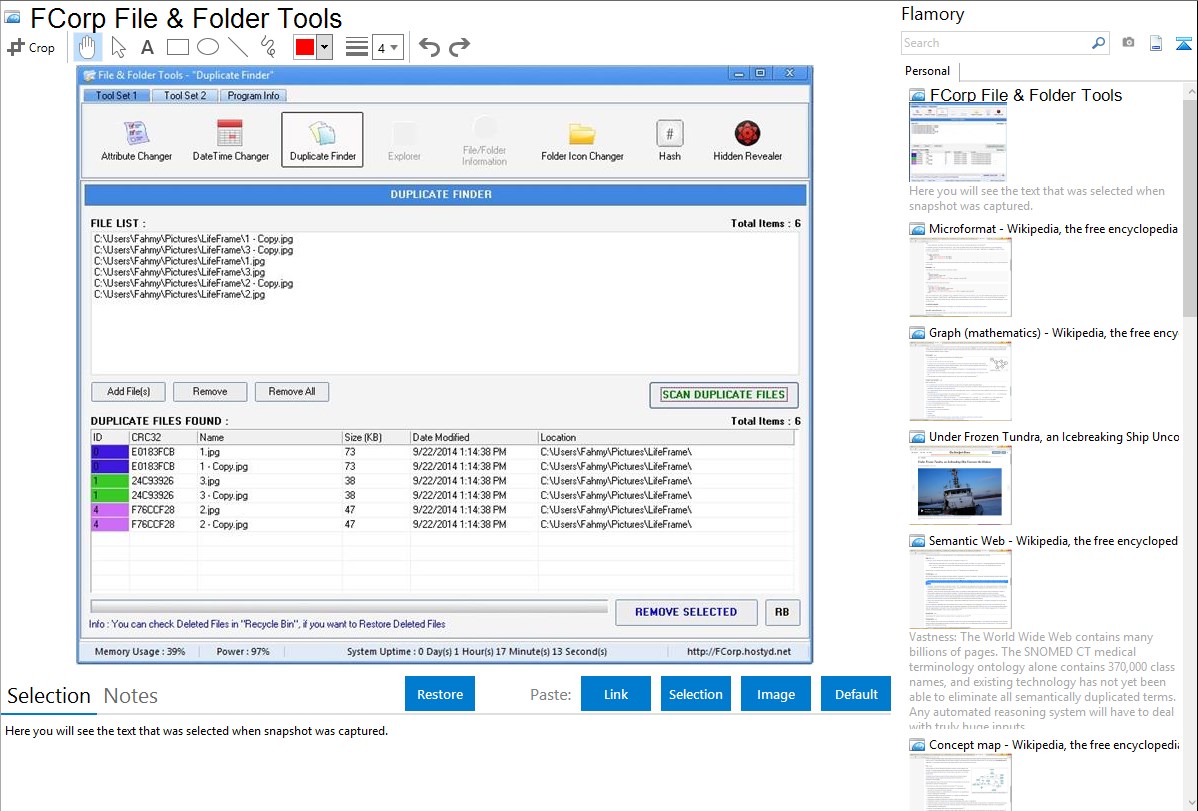The width and height of the screenshot is (1198, 811).
Task: Click the REMOVE SELECTED button
Action: click(x=686, y=612)
